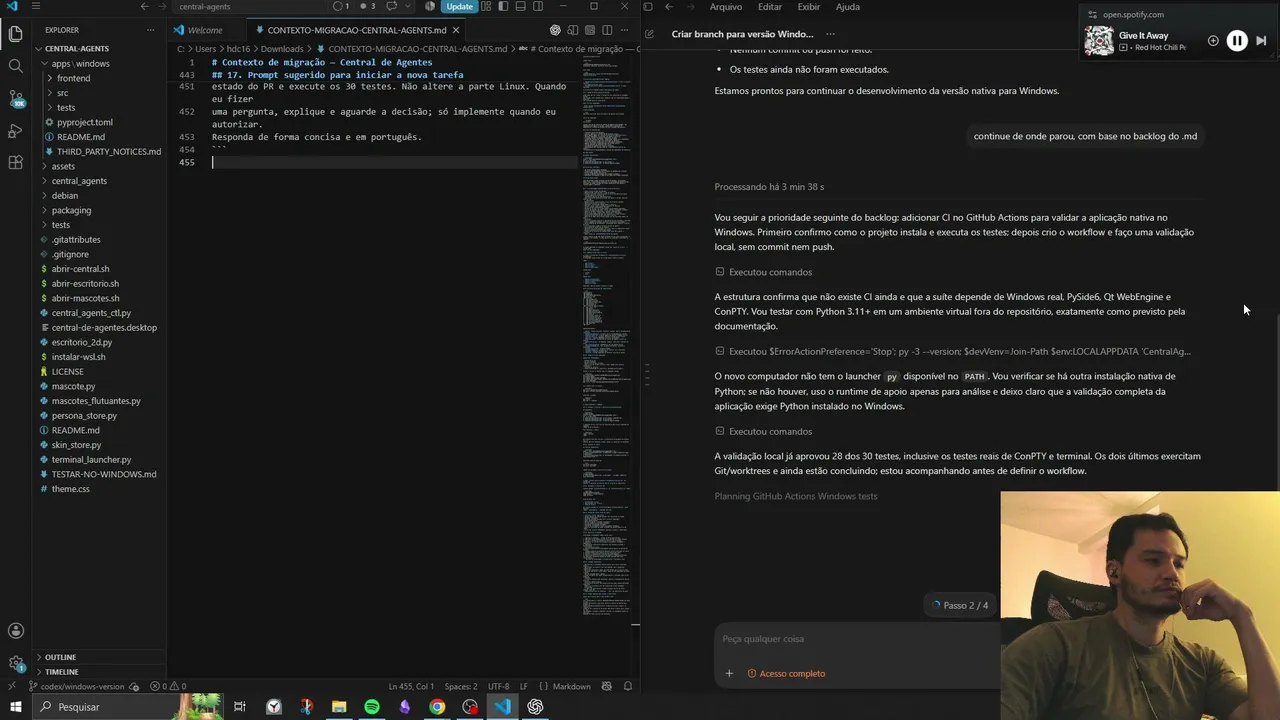Open the Spaces: 2 indentation setting
Viewport: 1280px width, 720px height.
click(x=461, y=687)
